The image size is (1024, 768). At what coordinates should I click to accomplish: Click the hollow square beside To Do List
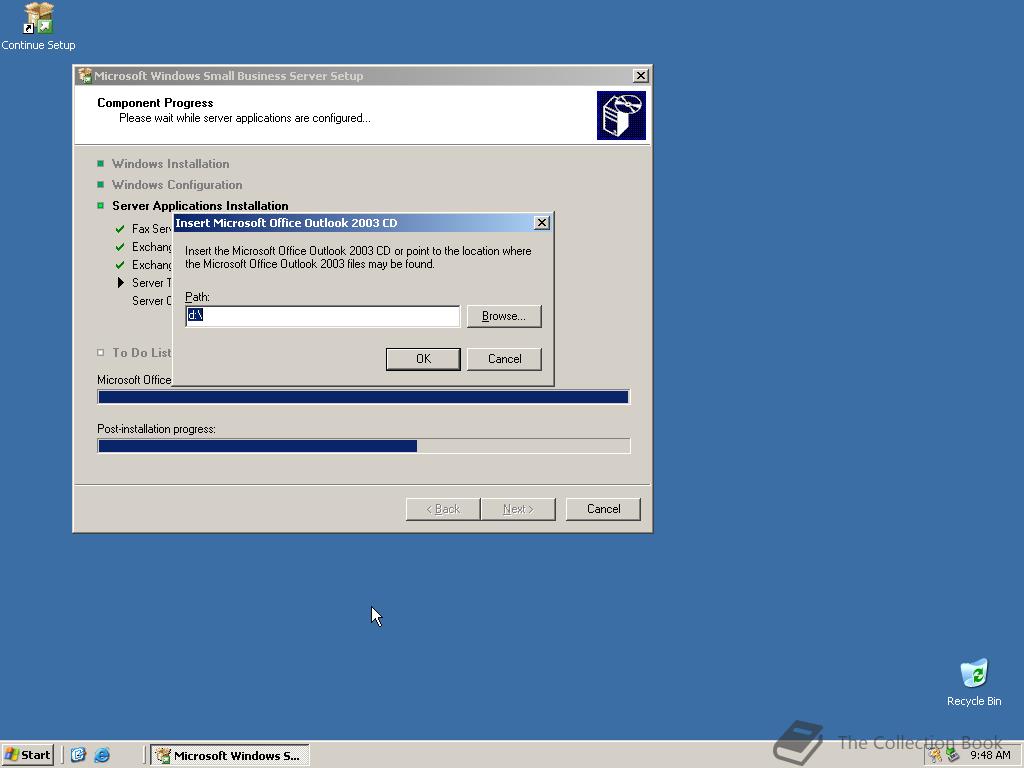coord(101,353)
